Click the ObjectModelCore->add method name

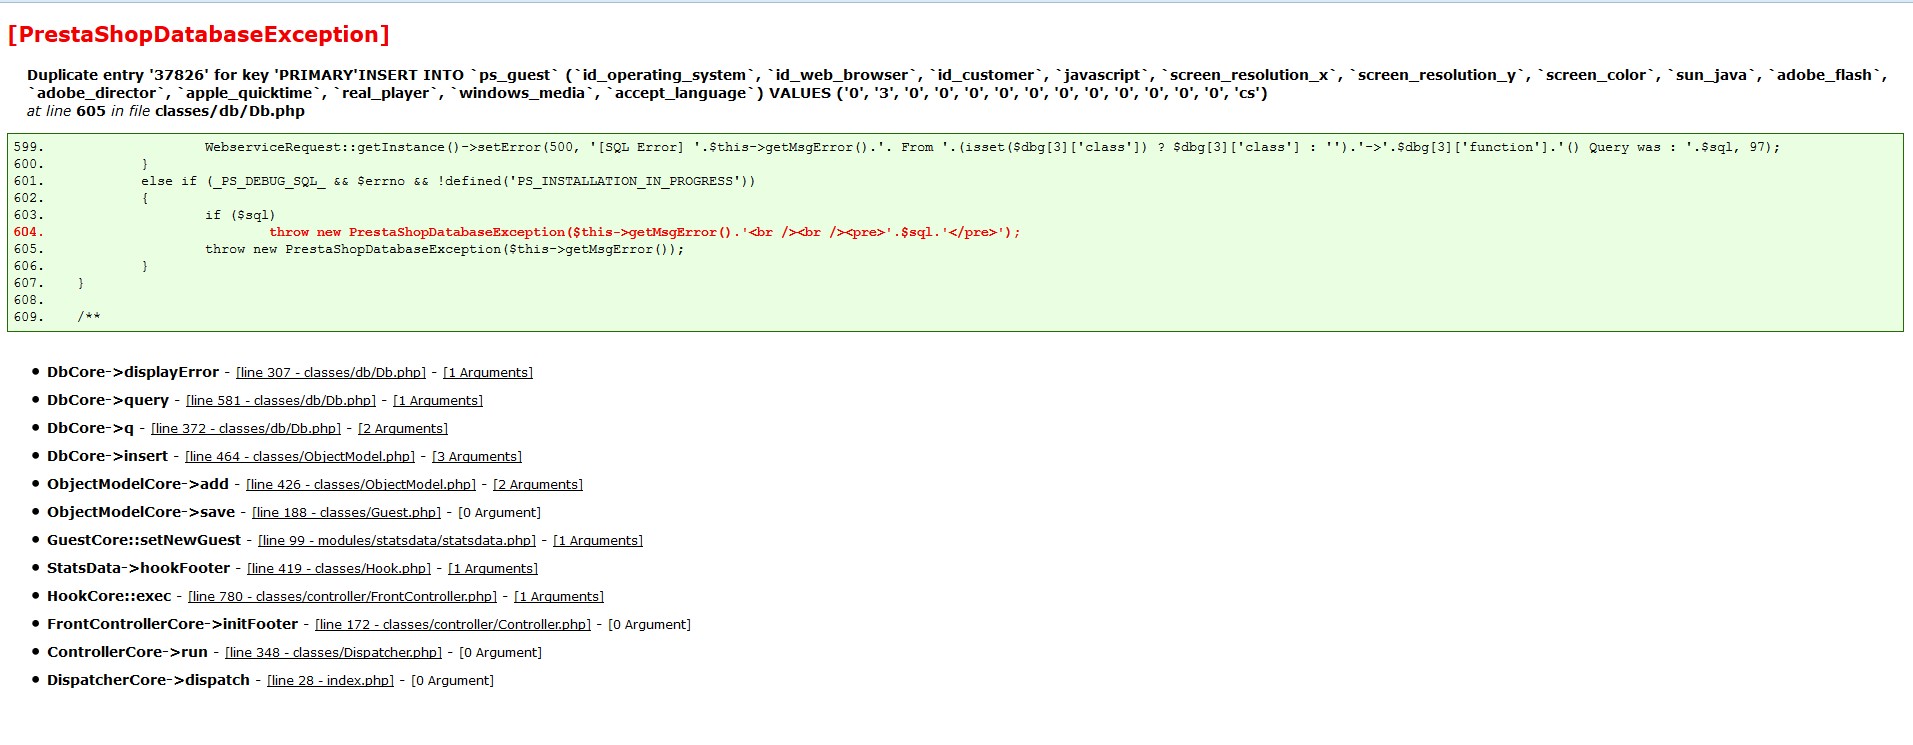(138, 484)
